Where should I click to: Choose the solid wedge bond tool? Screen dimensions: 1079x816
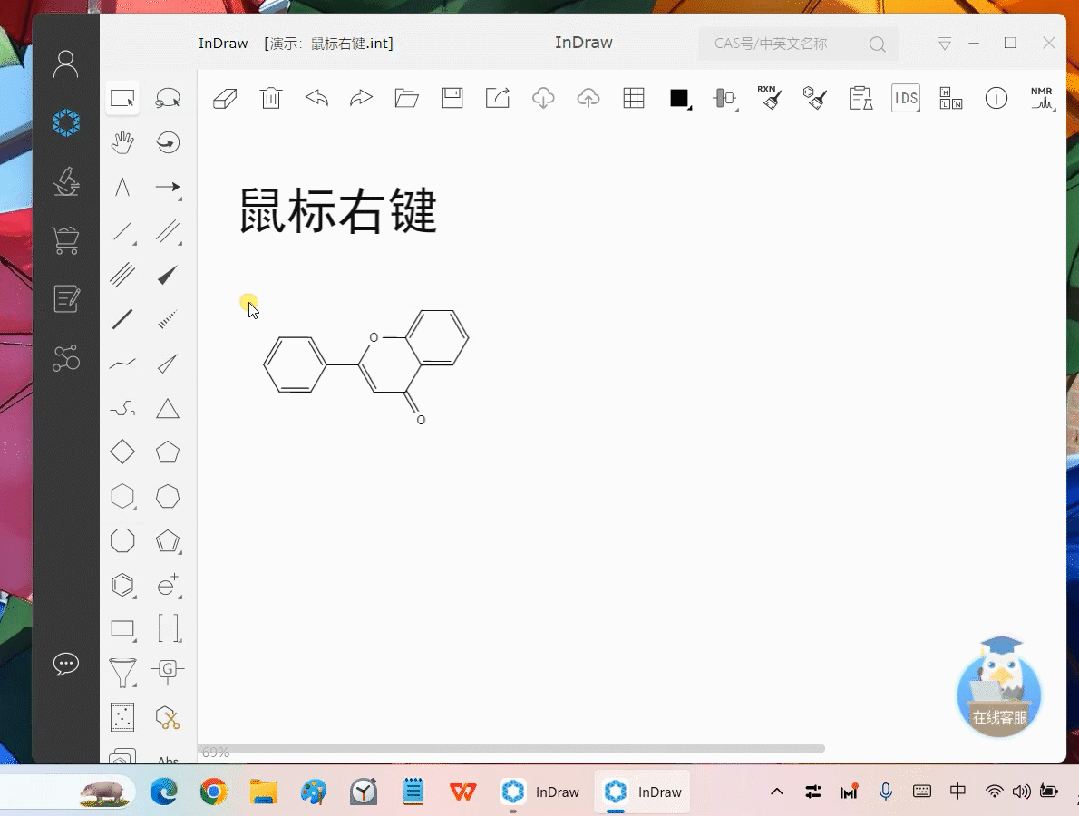[x=168, y=275]
